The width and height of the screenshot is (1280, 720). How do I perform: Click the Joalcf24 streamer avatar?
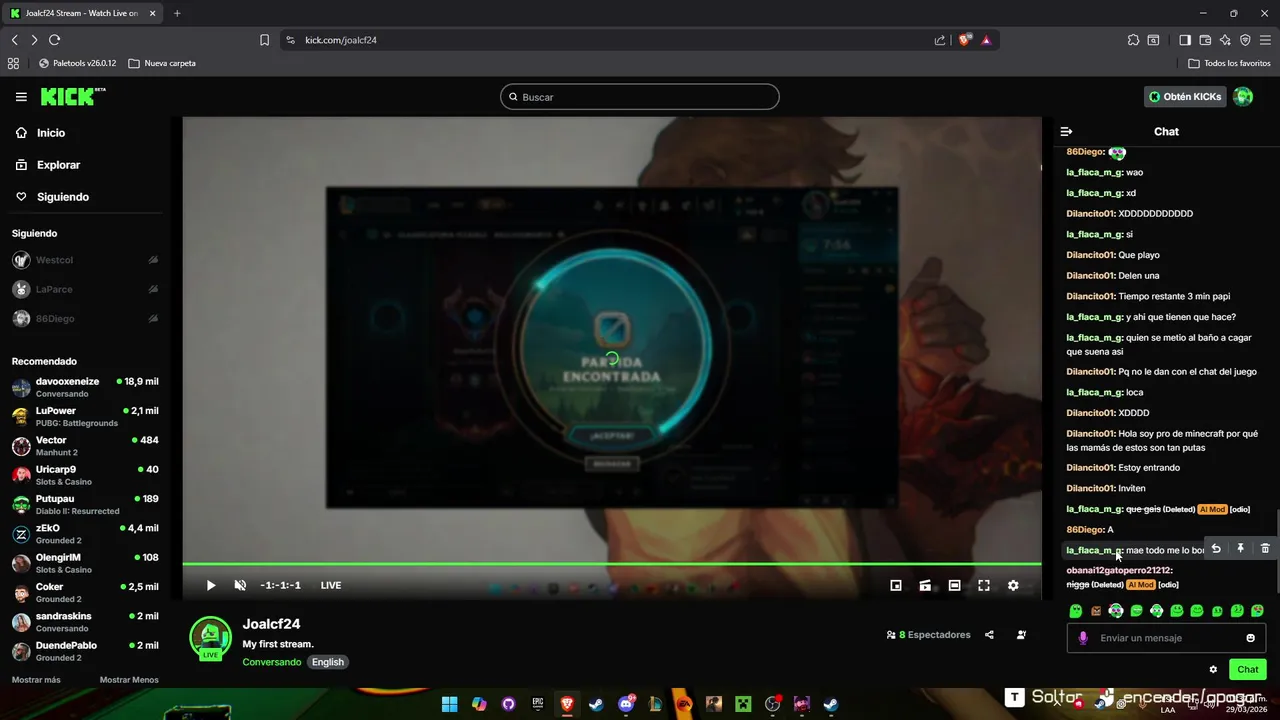(x=210, y=638)
